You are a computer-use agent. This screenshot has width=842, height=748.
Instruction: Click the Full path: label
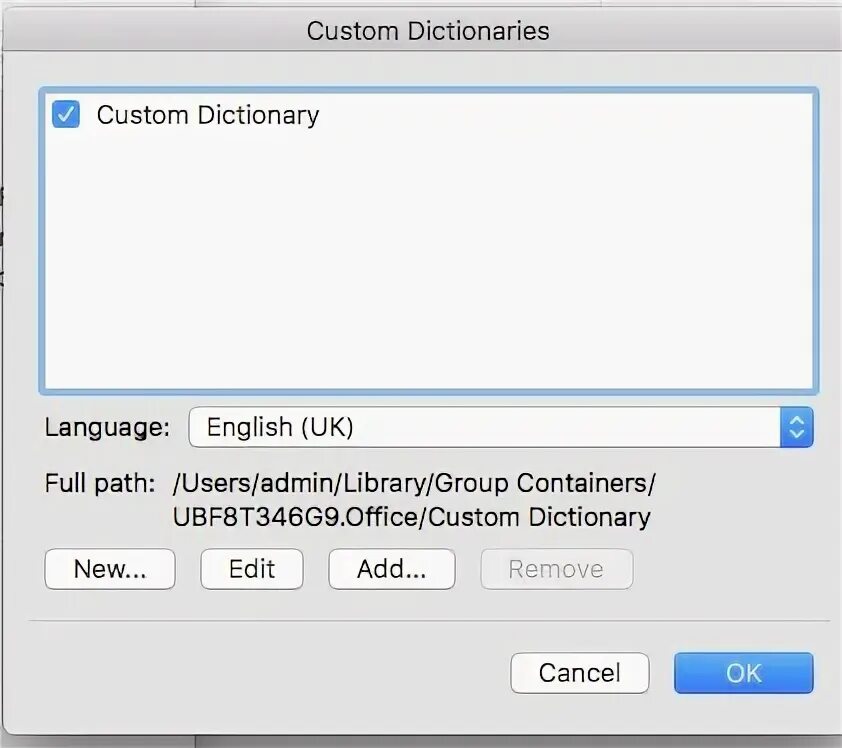pyautogui.click(x=100, y=483)
